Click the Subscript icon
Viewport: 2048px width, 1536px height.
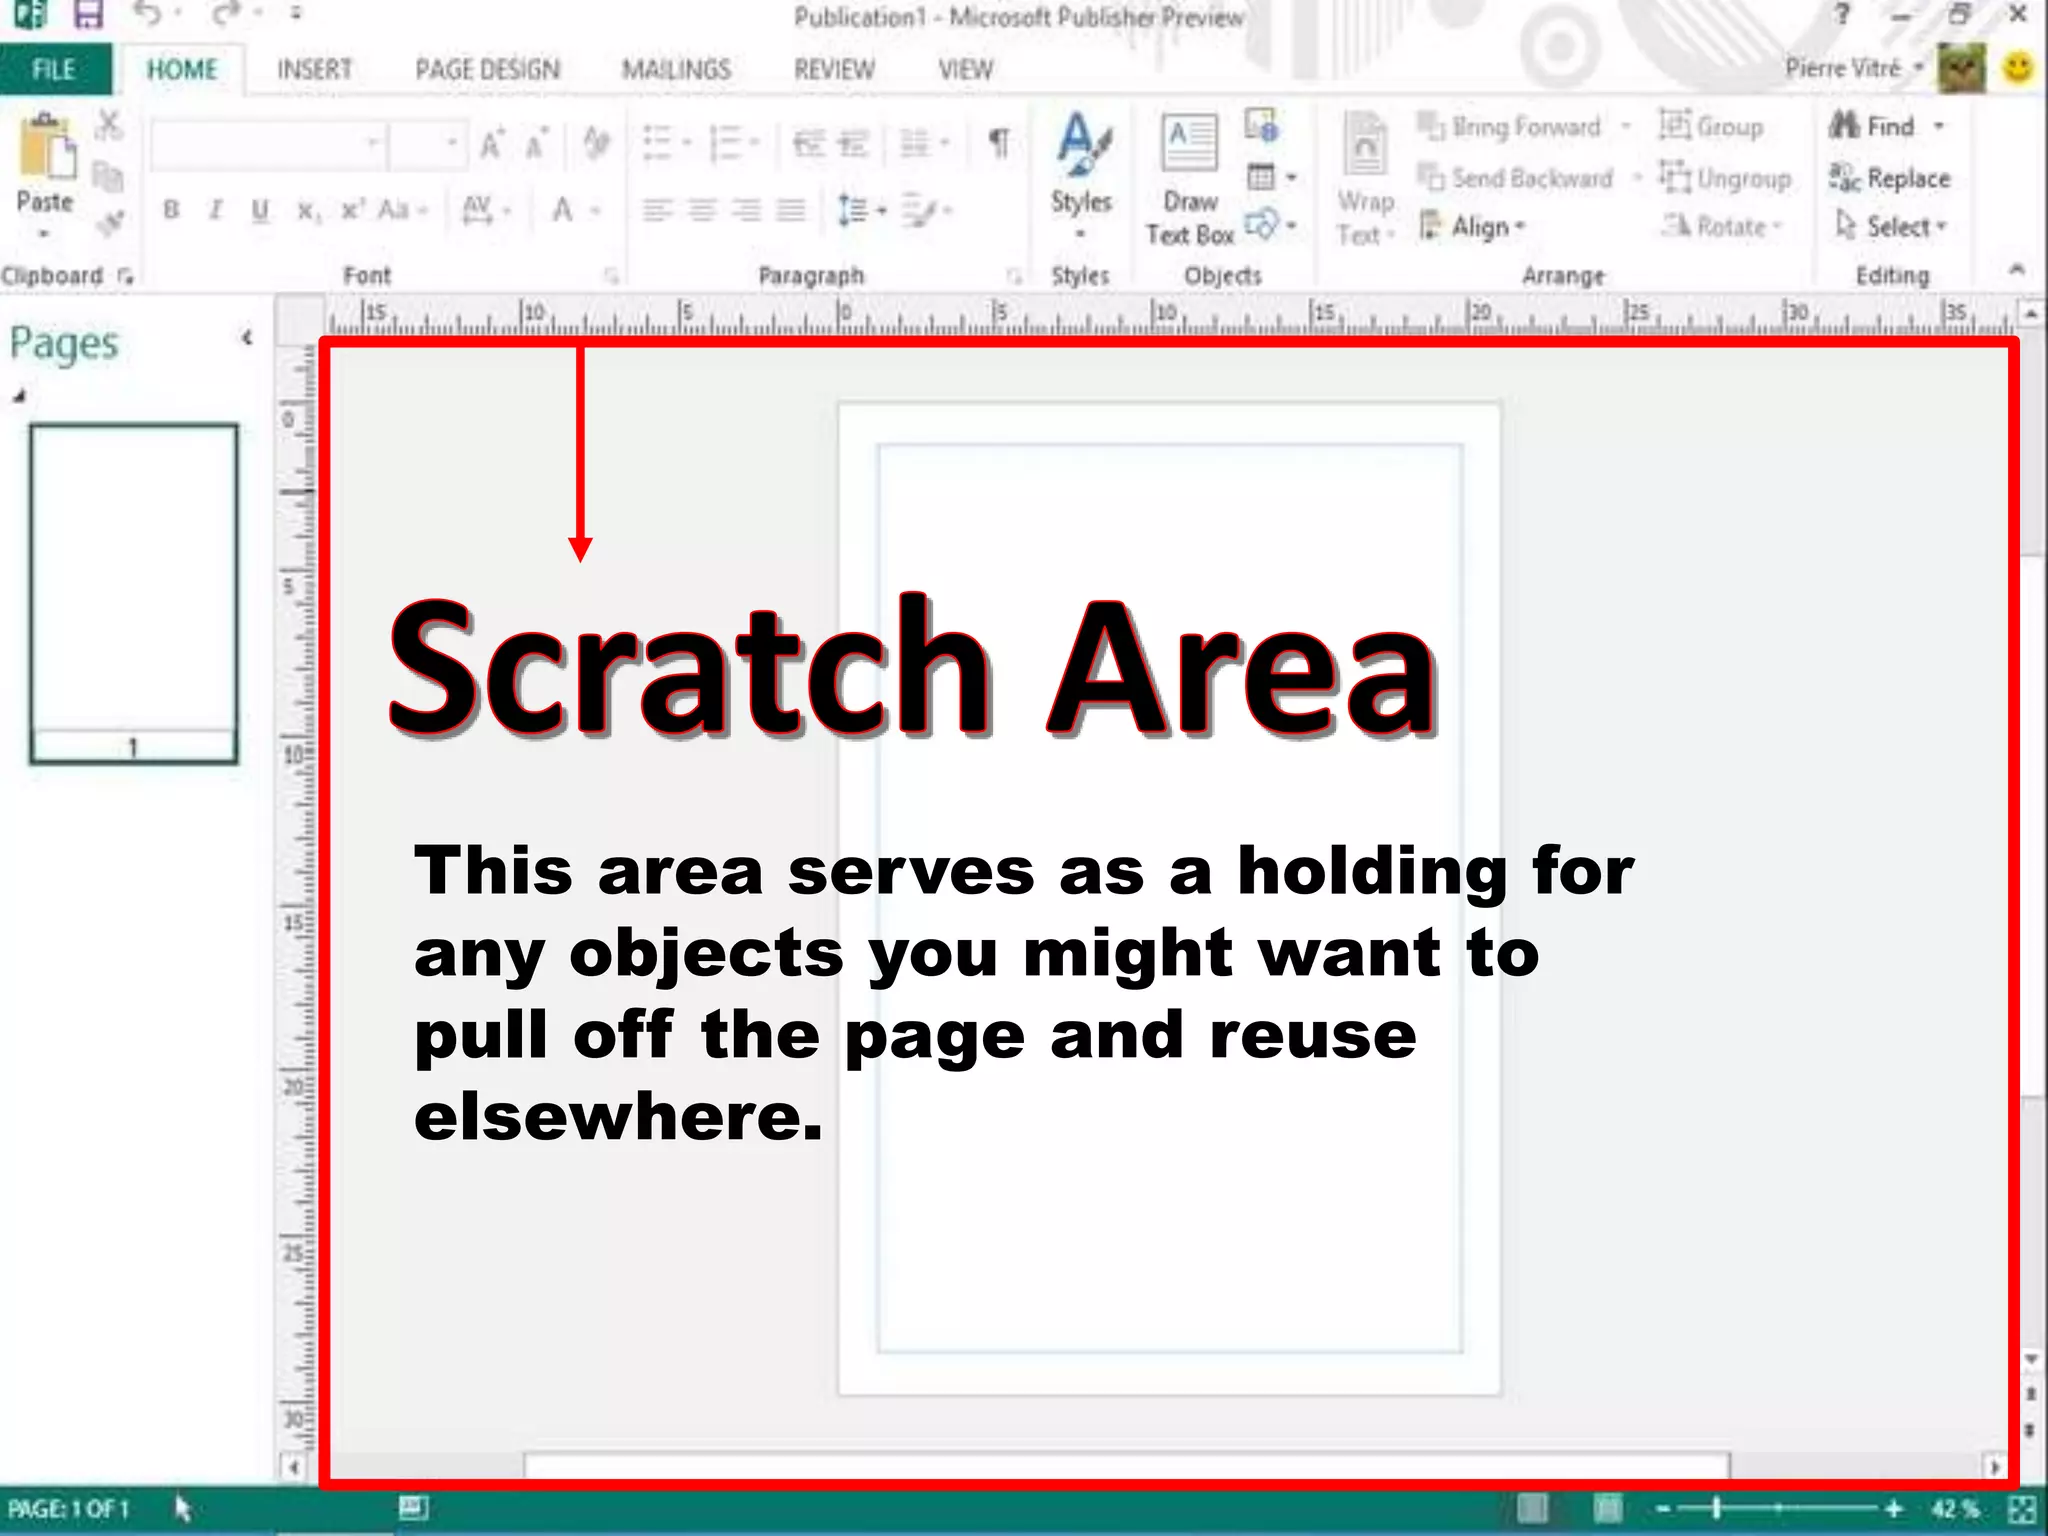tap(307, 211)
